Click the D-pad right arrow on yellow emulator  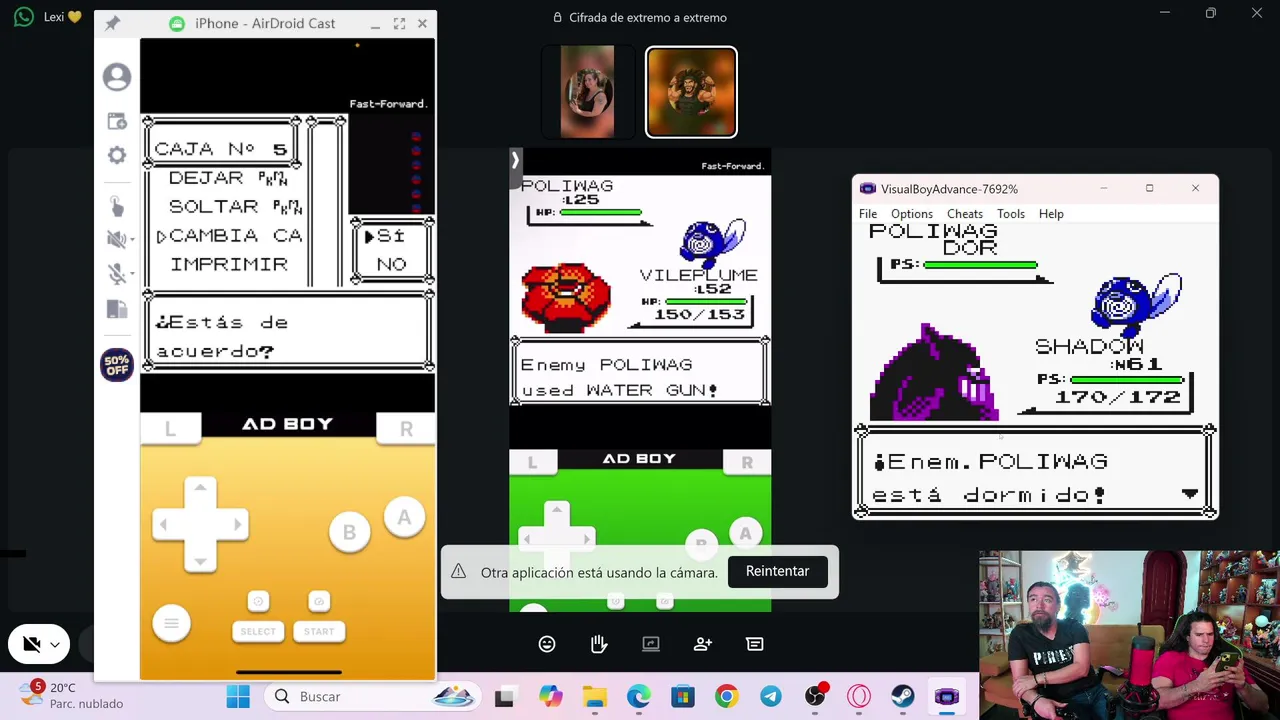[236, 524]
